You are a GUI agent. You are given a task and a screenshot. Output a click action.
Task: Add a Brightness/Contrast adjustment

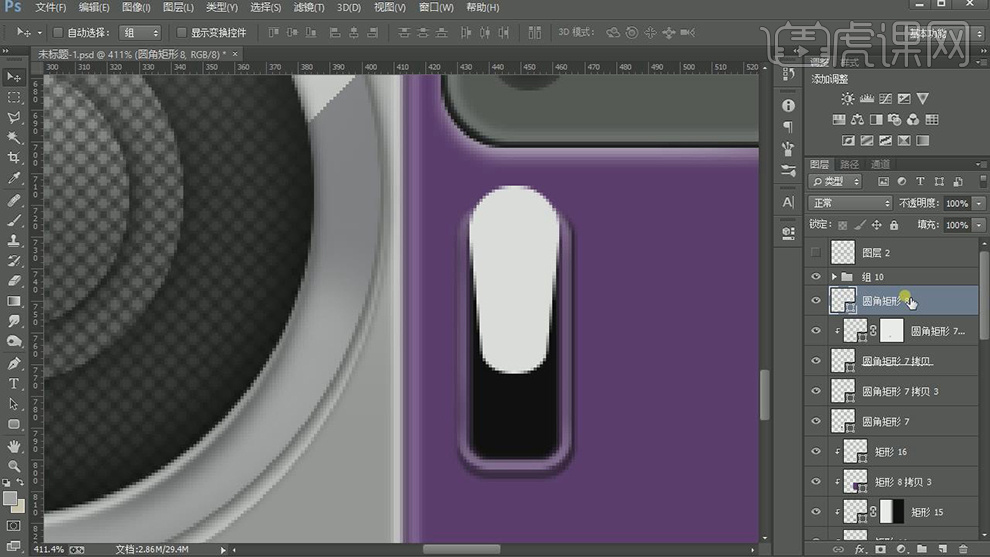point(847,99)
